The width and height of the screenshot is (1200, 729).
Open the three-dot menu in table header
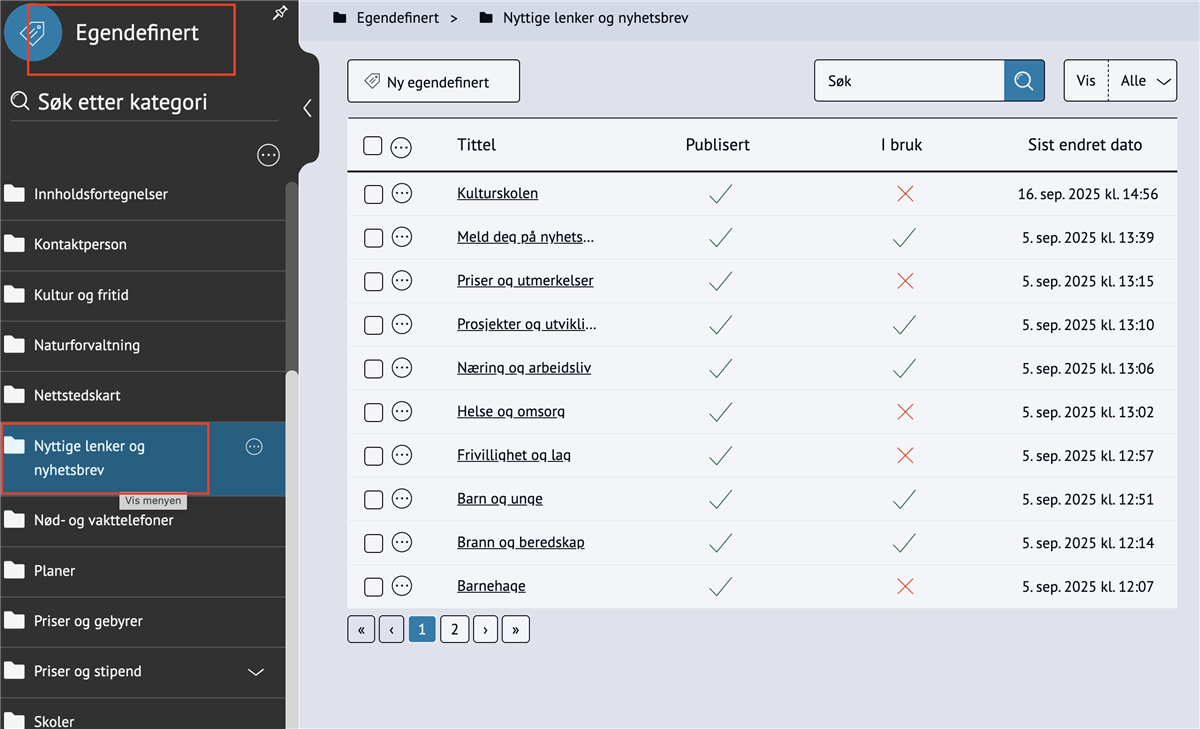(401, 147)
